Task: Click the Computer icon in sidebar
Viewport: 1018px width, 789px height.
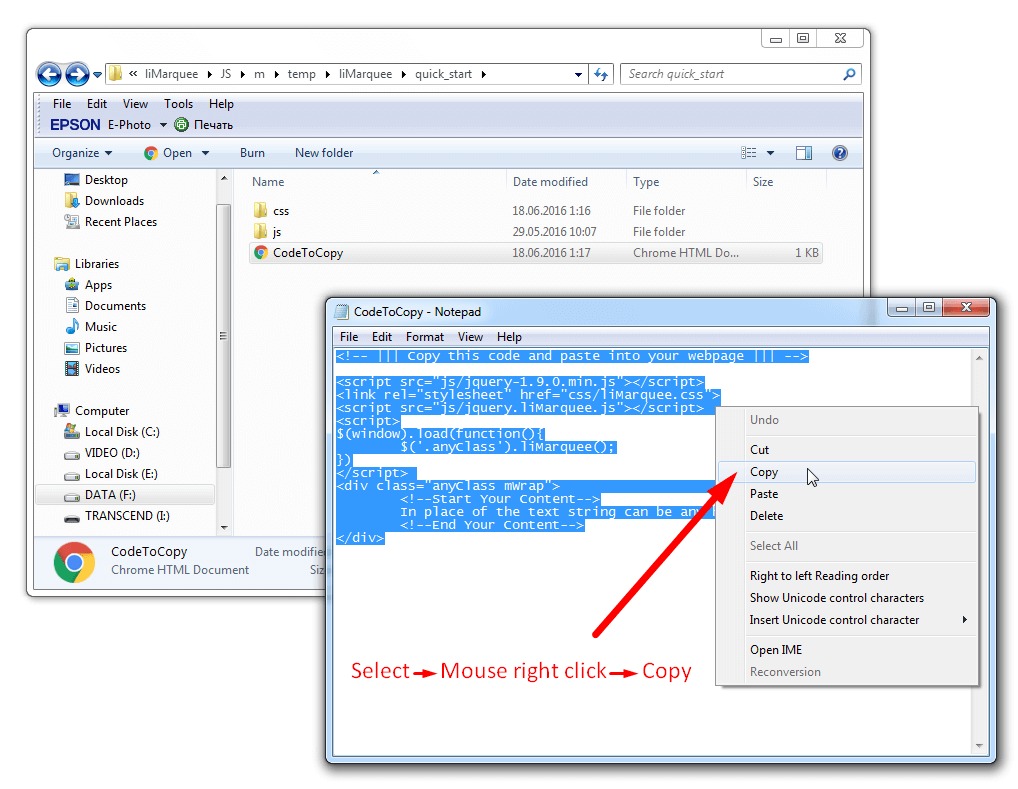Action: tap(62, 410)
